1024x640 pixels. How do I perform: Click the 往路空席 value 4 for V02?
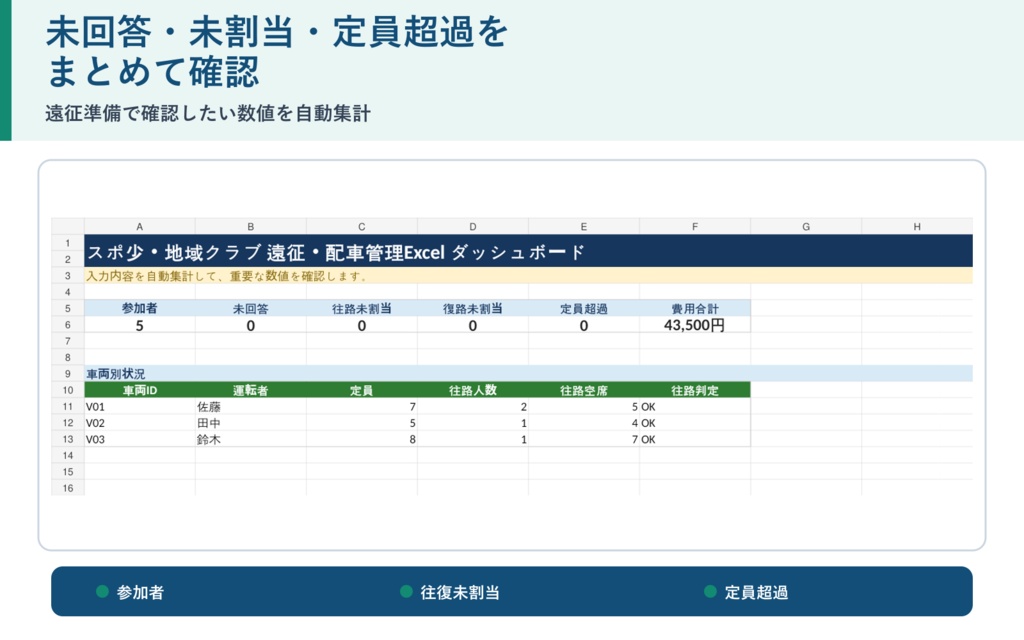[584, 423]
